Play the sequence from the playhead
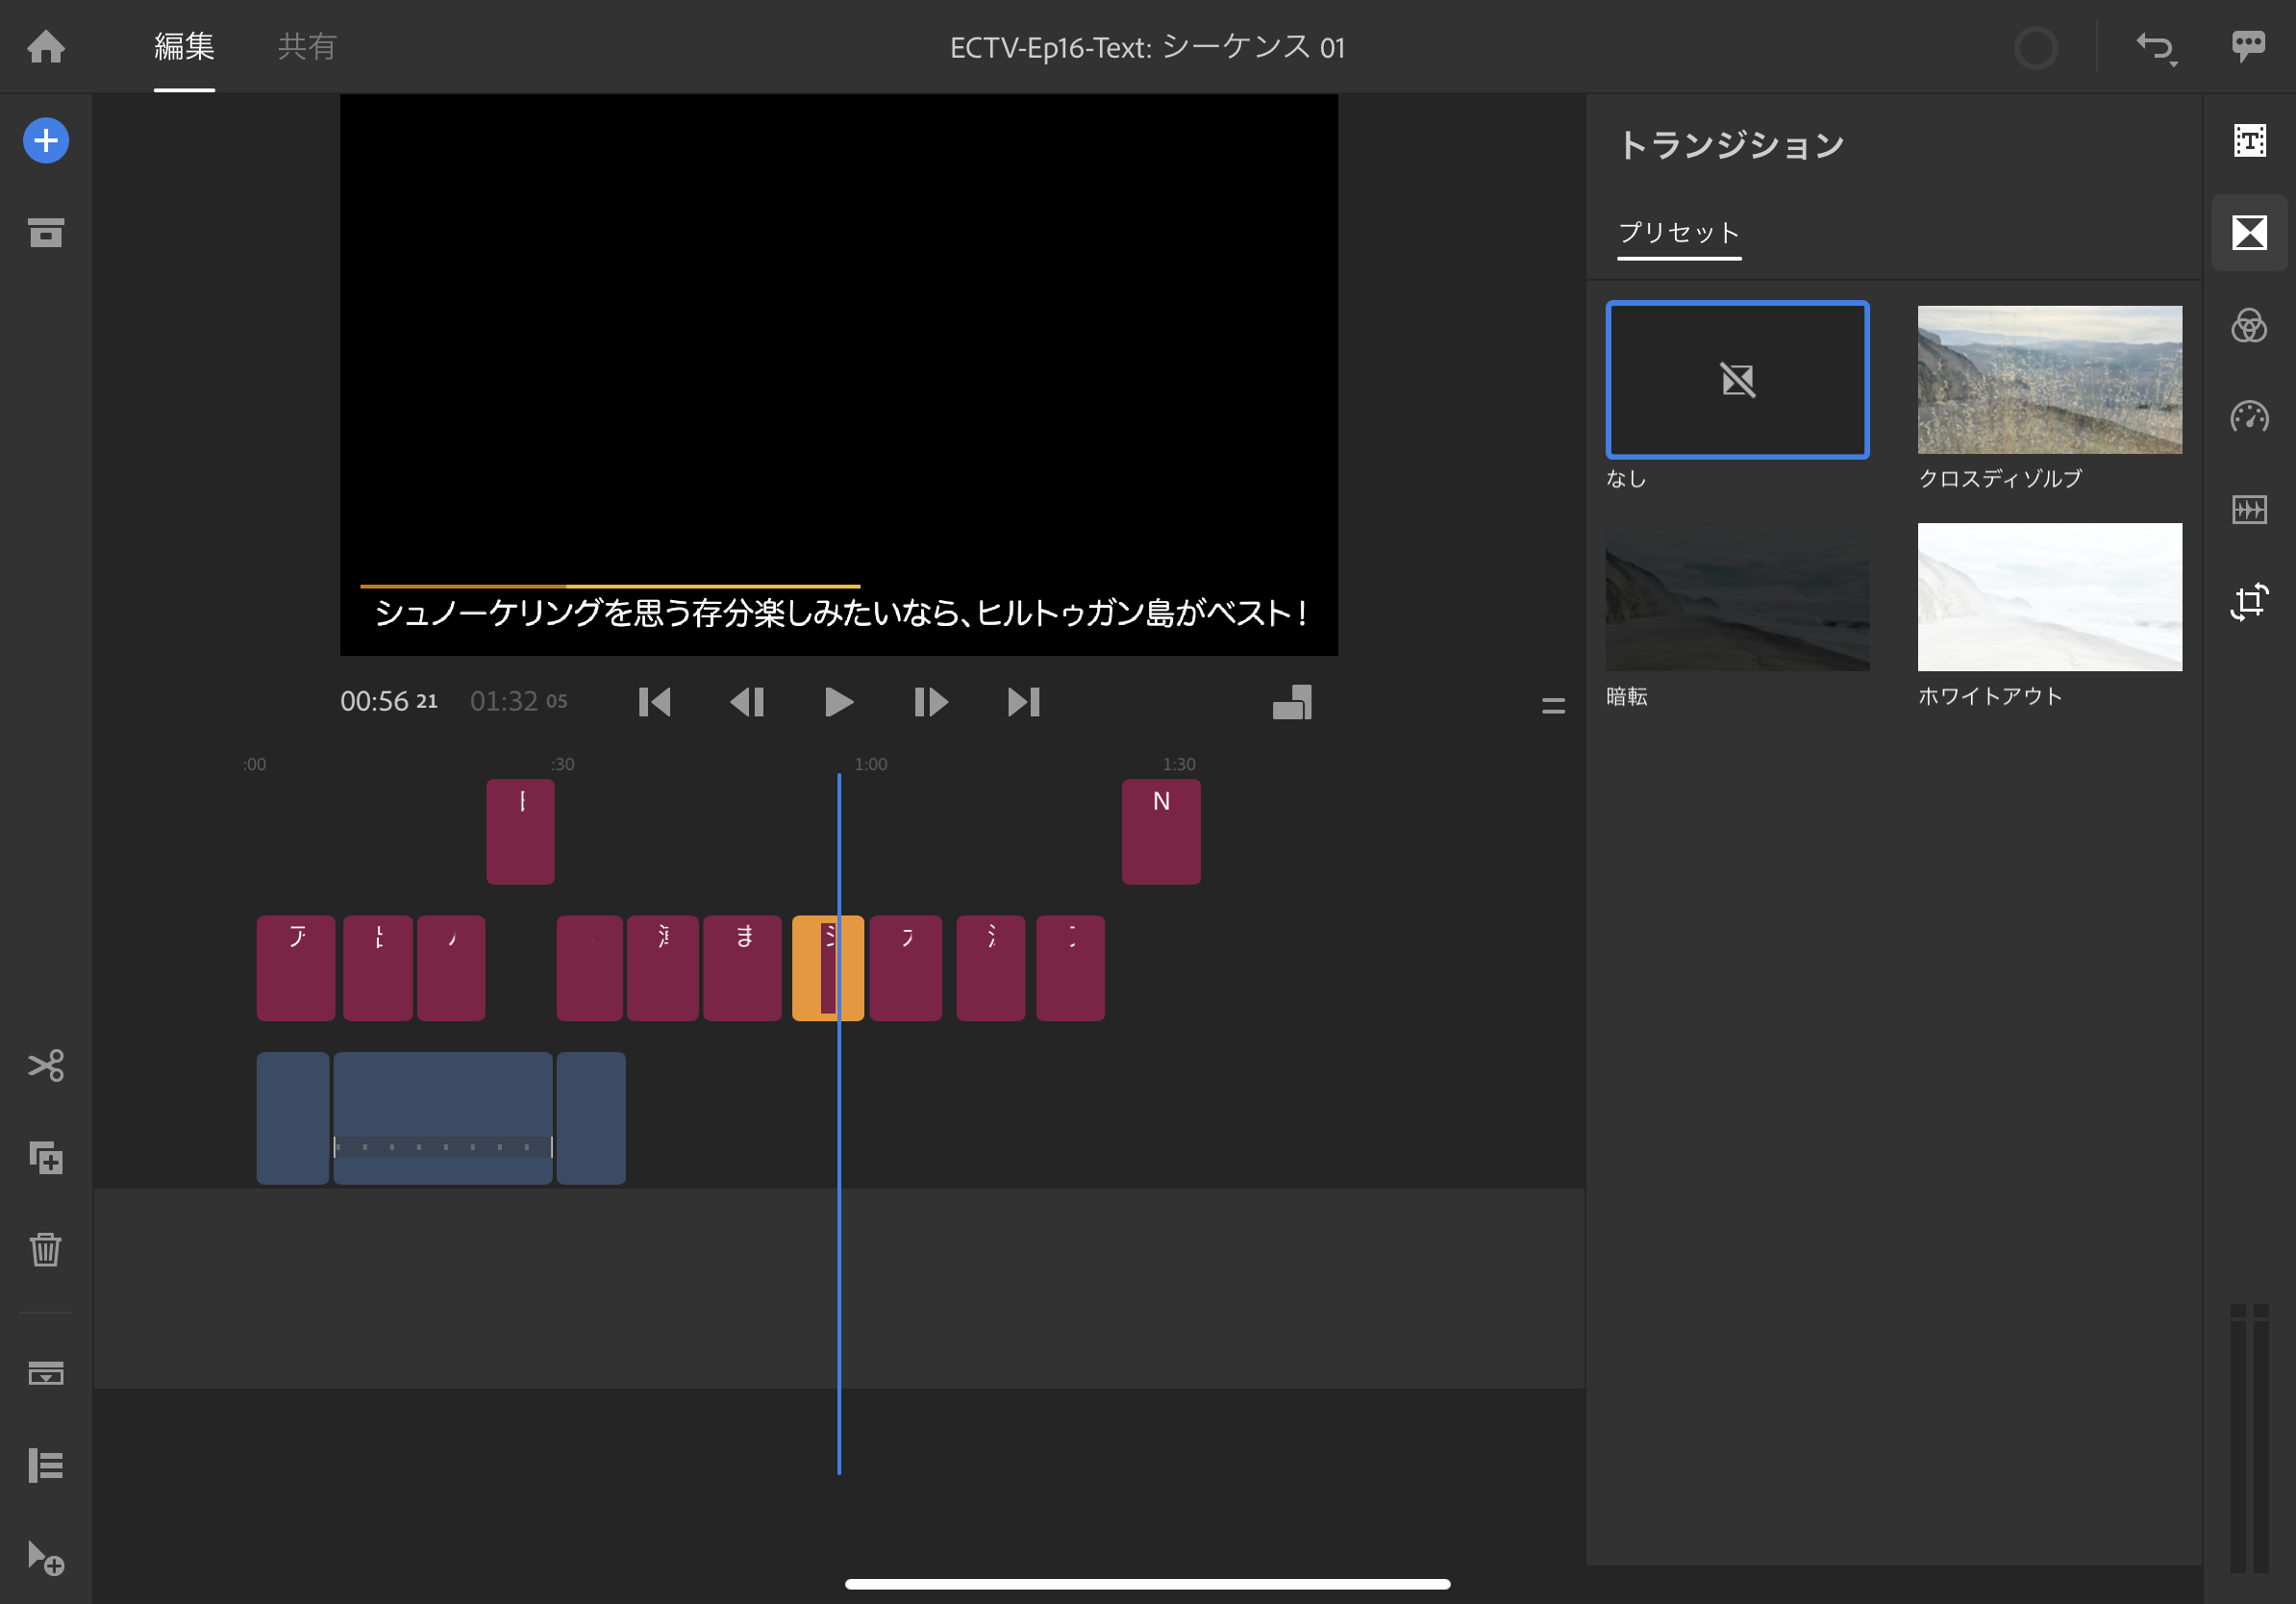 tap(838, 702)
